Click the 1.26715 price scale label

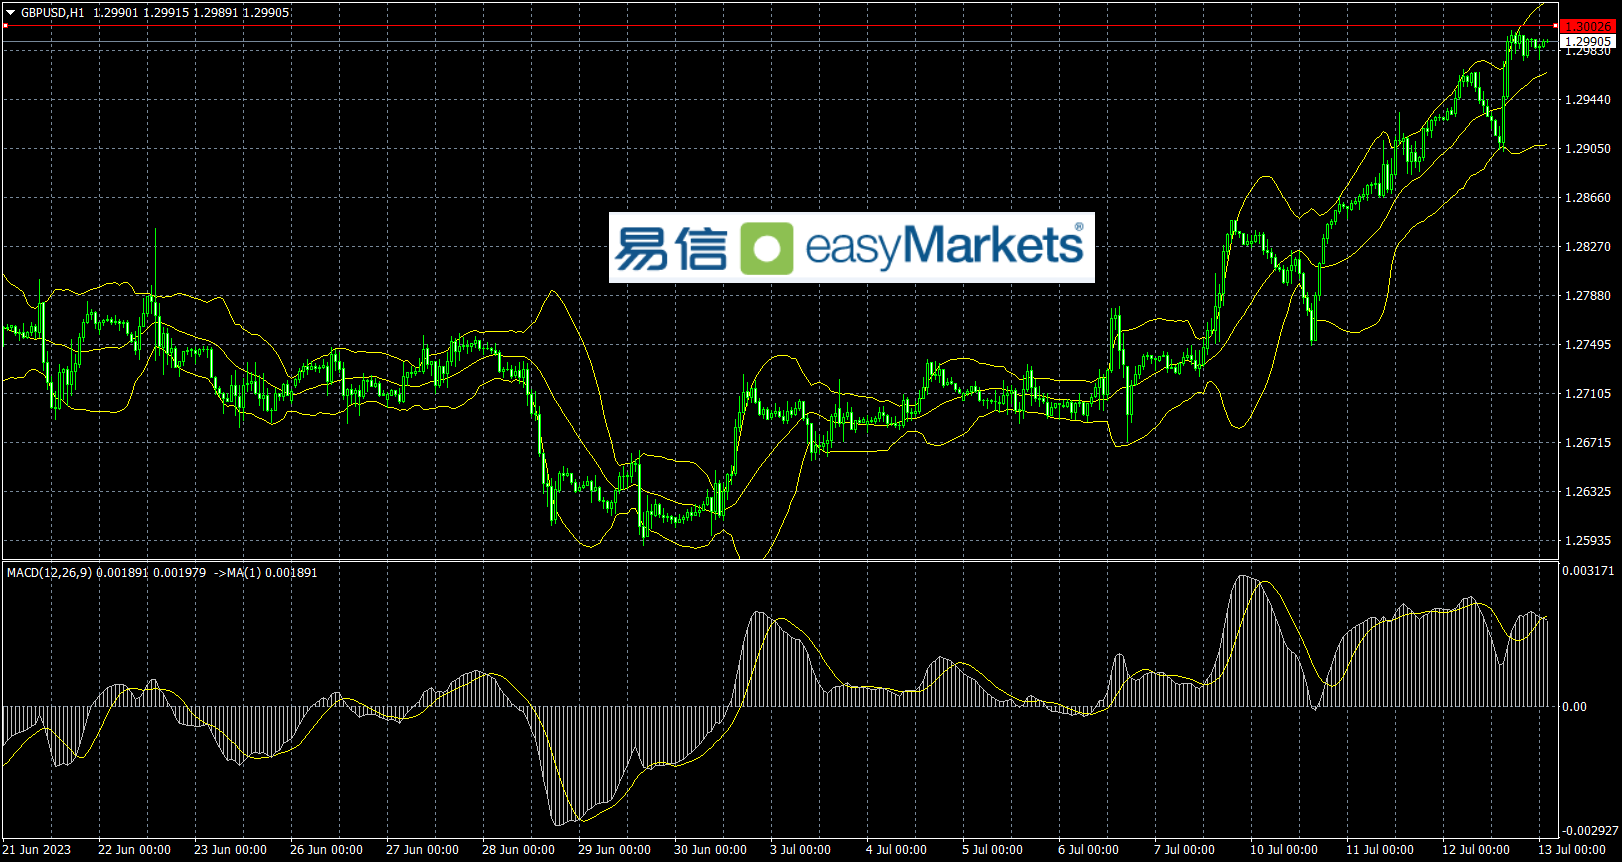click(x=1588, y=443)
